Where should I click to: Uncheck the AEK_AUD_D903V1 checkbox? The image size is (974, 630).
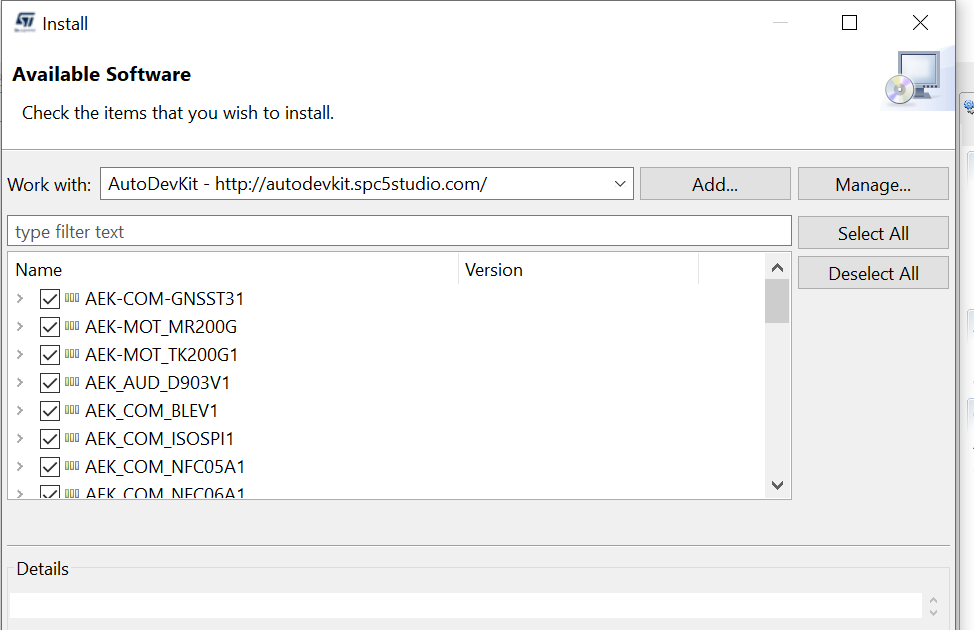(x=50, y=382)
